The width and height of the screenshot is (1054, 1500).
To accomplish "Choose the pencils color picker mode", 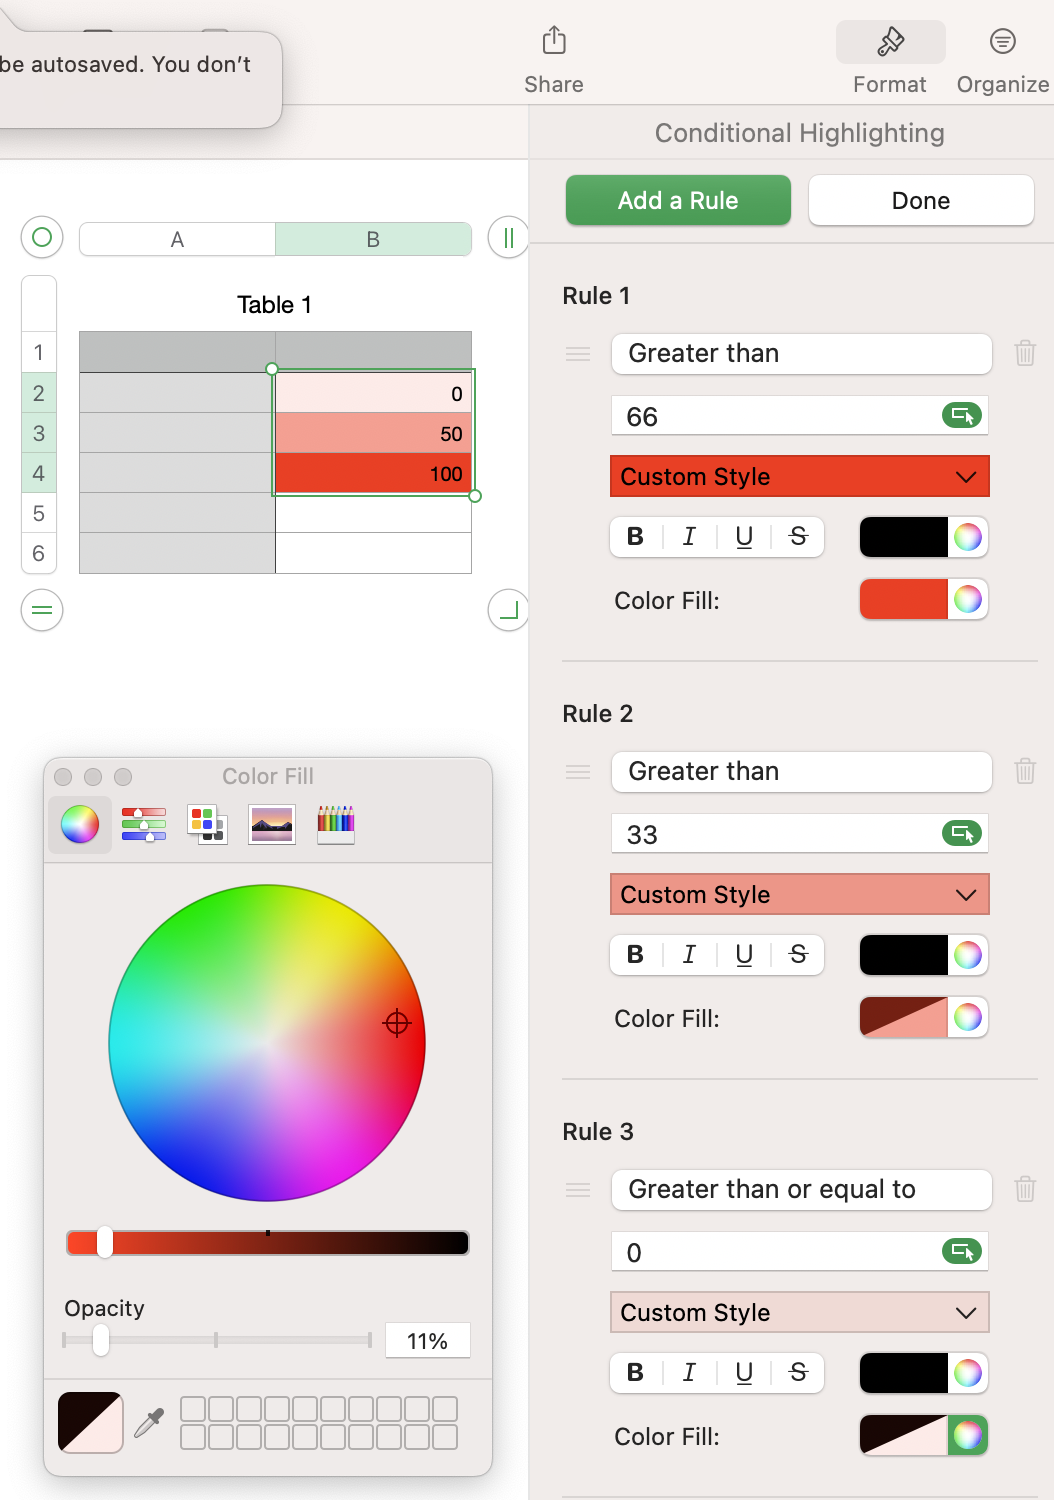I will pos(336,824).
